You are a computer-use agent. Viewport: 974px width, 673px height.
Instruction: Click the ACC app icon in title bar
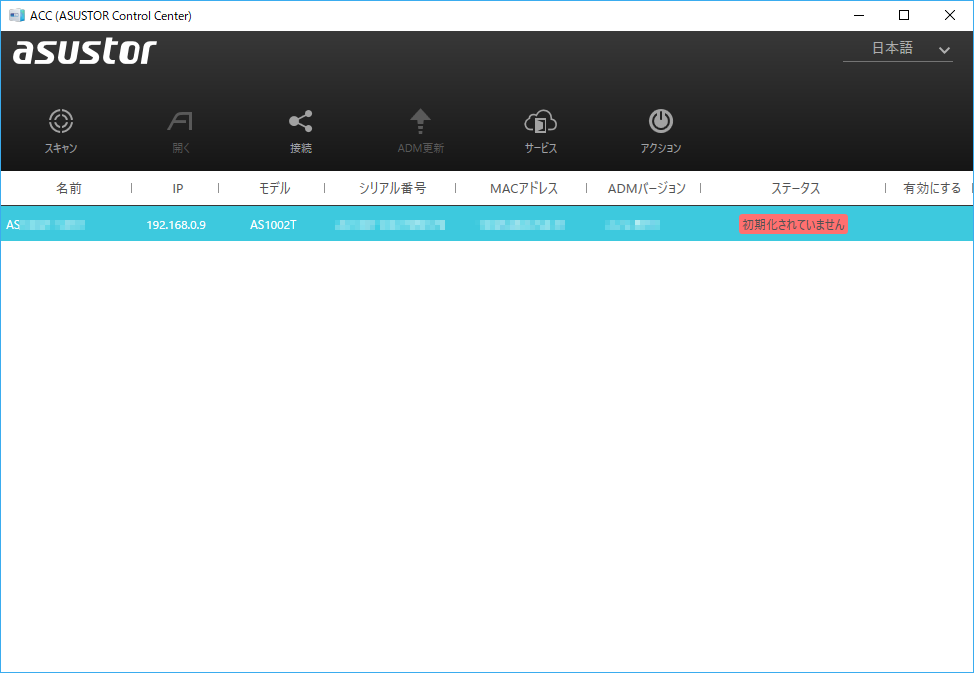[17, 15]
